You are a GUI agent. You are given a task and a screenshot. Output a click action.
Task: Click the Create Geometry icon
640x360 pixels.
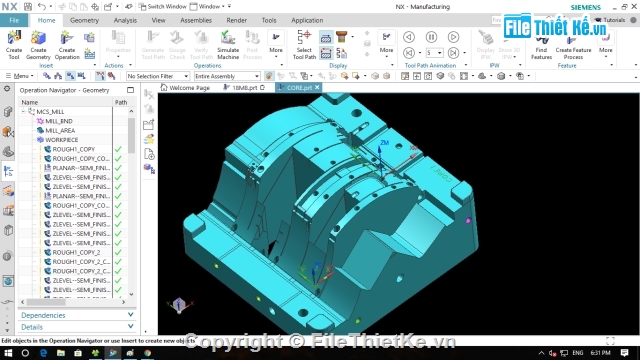click(x=38, y=45)
